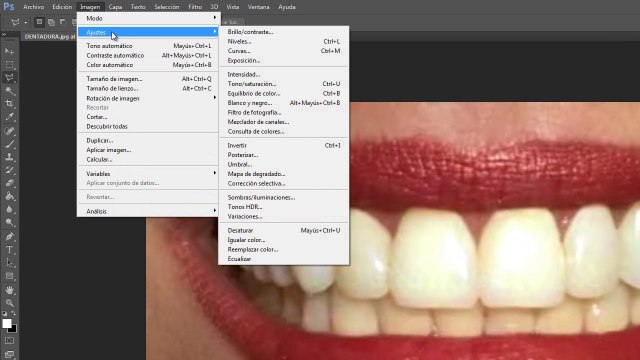Select the Zoom tool
The height and width of the screenshot is (360, 640).
point(9,303)
